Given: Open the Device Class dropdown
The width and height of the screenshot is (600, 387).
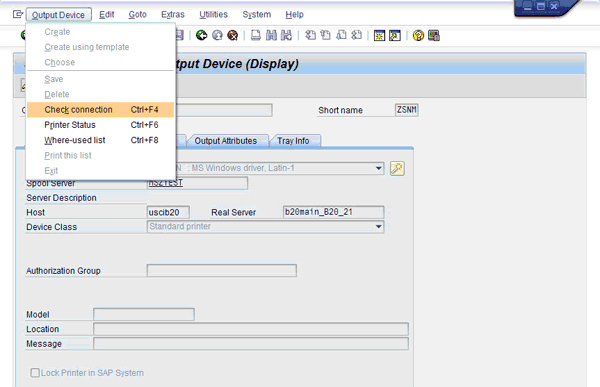Looking at the screenshot, I should point(378,227).
